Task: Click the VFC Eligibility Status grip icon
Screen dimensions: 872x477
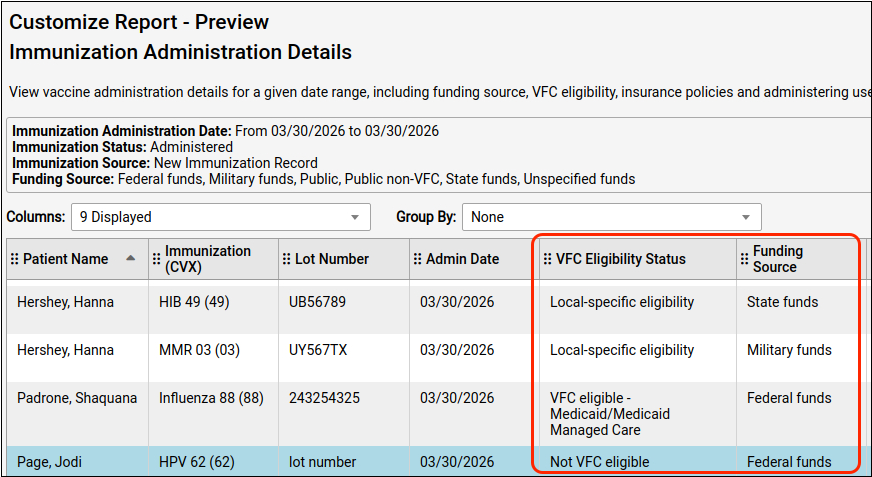Action: pos(547,259)
